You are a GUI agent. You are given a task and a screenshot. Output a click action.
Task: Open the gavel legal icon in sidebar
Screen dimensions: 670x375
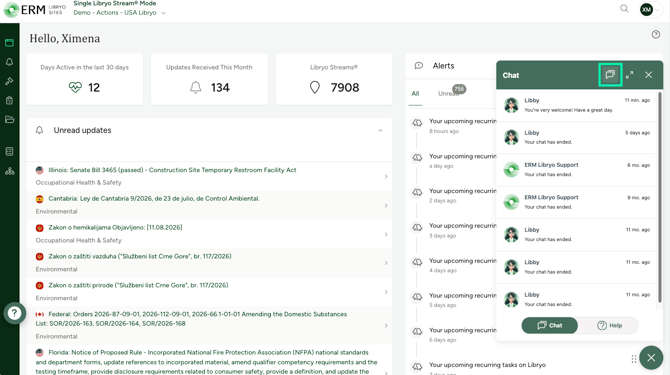pyautogui.click(x=9, y=81)
